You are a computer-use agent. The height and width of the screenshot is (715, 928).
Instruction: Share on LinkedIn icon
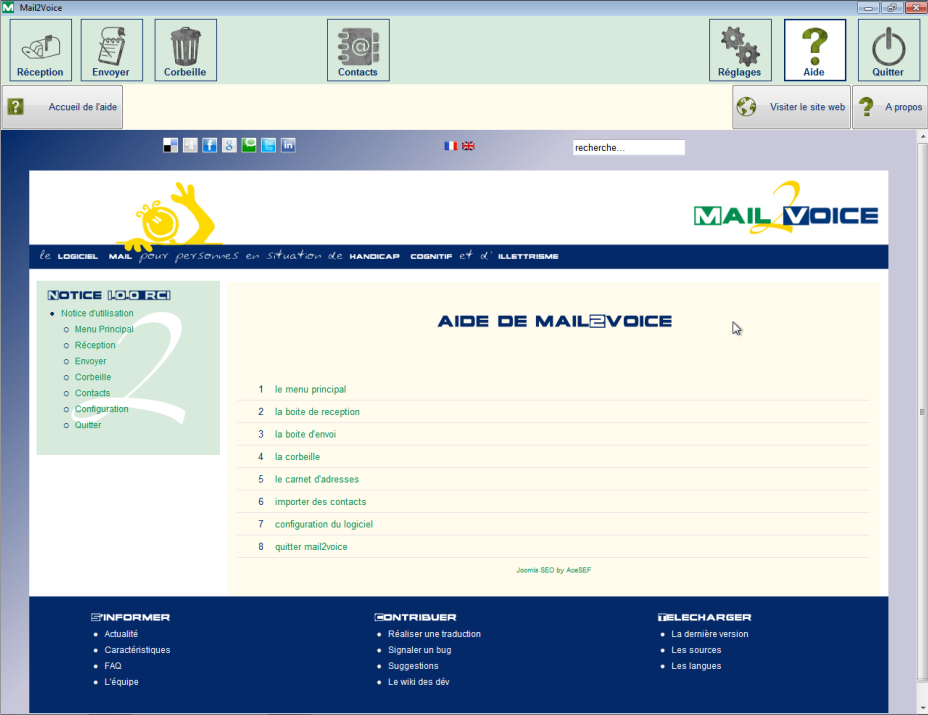click(x=288, y=146)
